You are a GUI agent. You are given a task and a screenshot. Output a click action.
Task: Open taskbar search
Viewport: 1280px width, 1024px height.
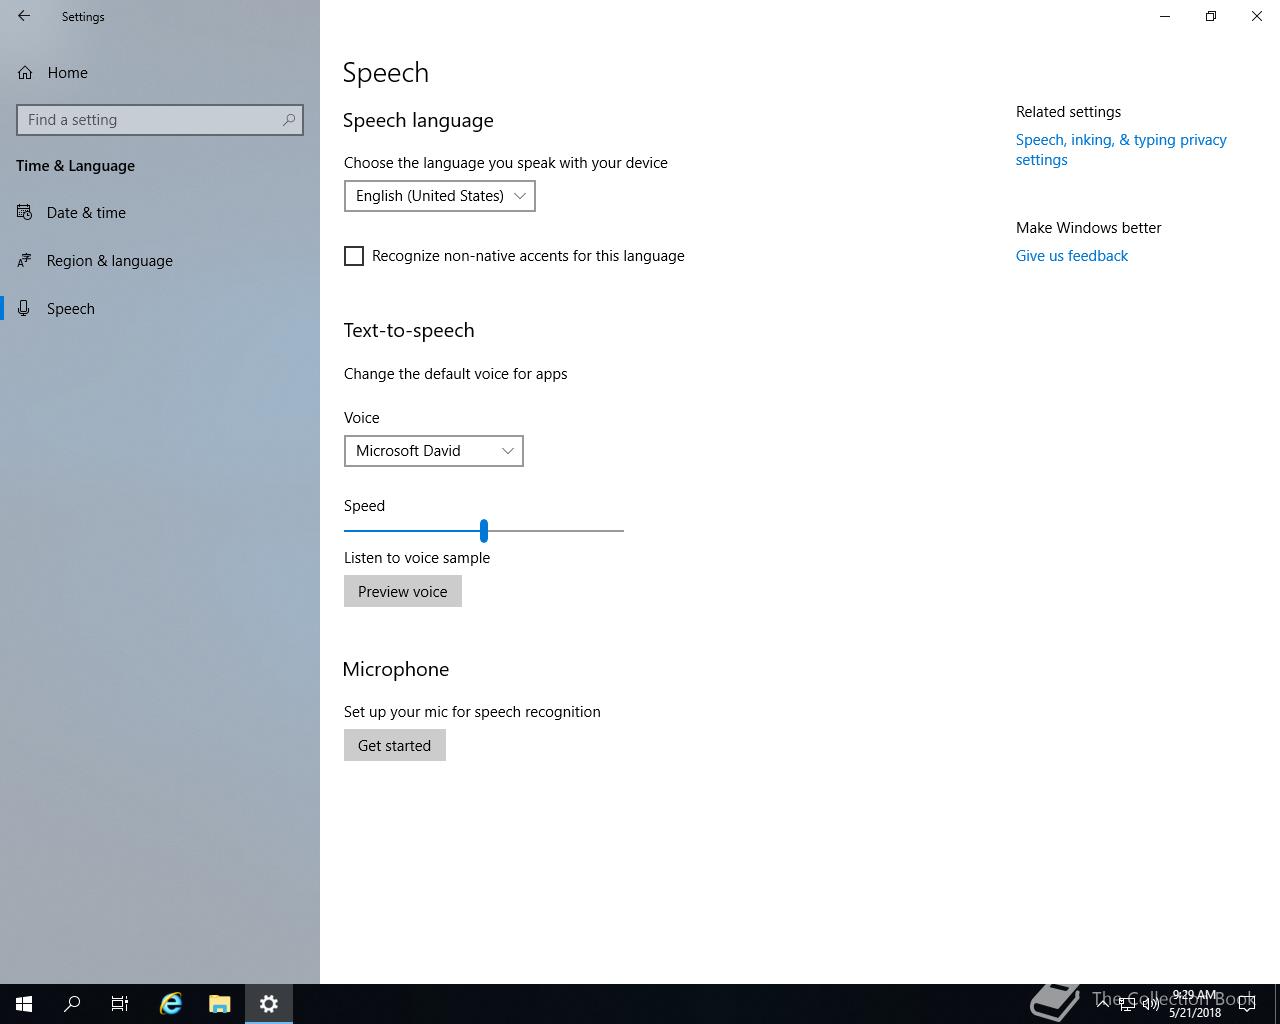pos(72,1004)
